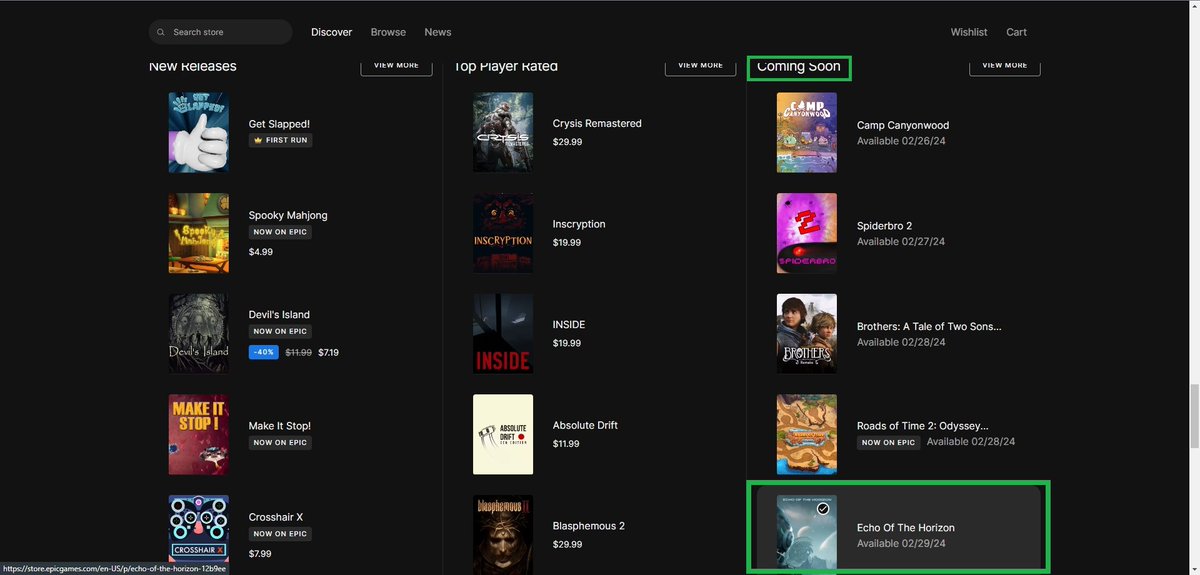Select Roads of Time 2: Odyssey title
Screen dimensions: 1200x575
point(922,426)
